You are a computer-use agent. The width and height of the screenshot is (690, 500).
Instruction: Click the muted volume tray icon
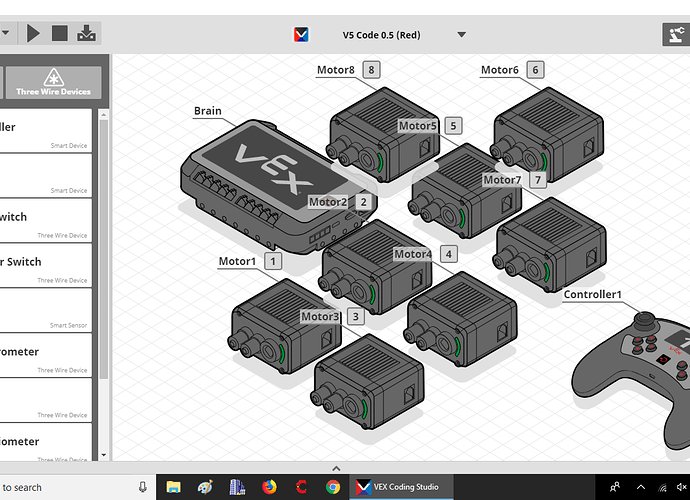click(x=682, y=487)
